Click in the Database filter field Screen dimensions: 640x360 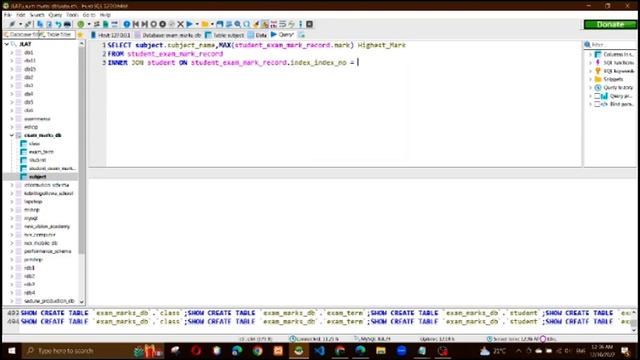tap(21, 35)
